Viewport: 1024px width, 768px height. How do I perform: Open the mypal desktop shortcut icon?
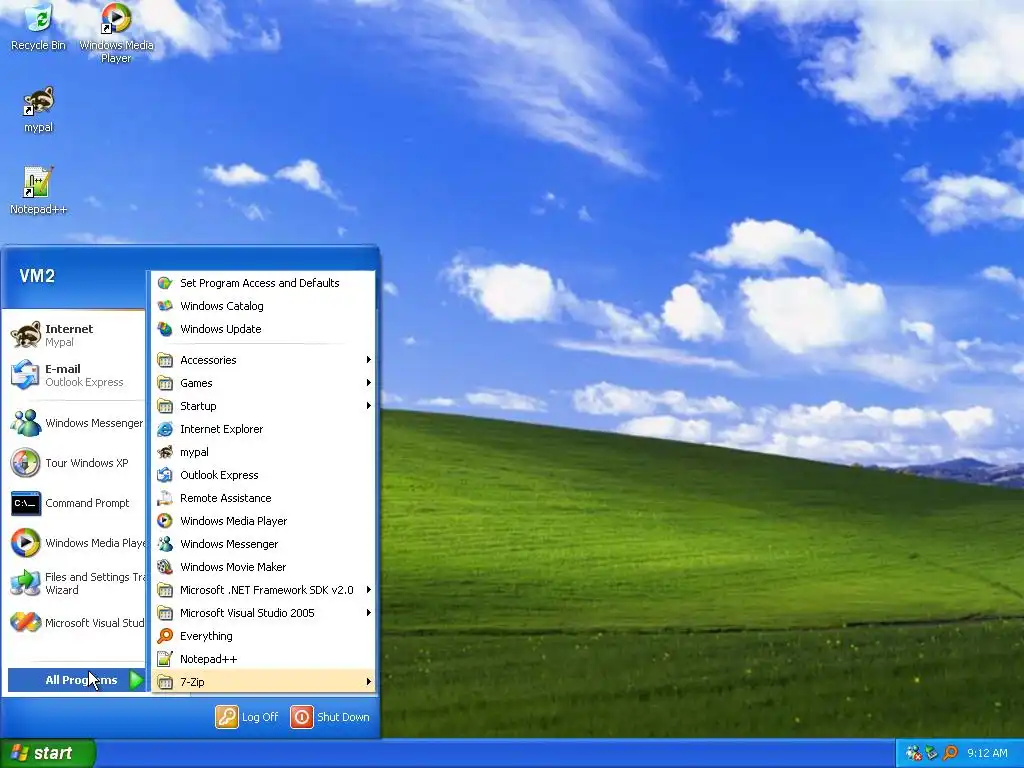[39, 109]
